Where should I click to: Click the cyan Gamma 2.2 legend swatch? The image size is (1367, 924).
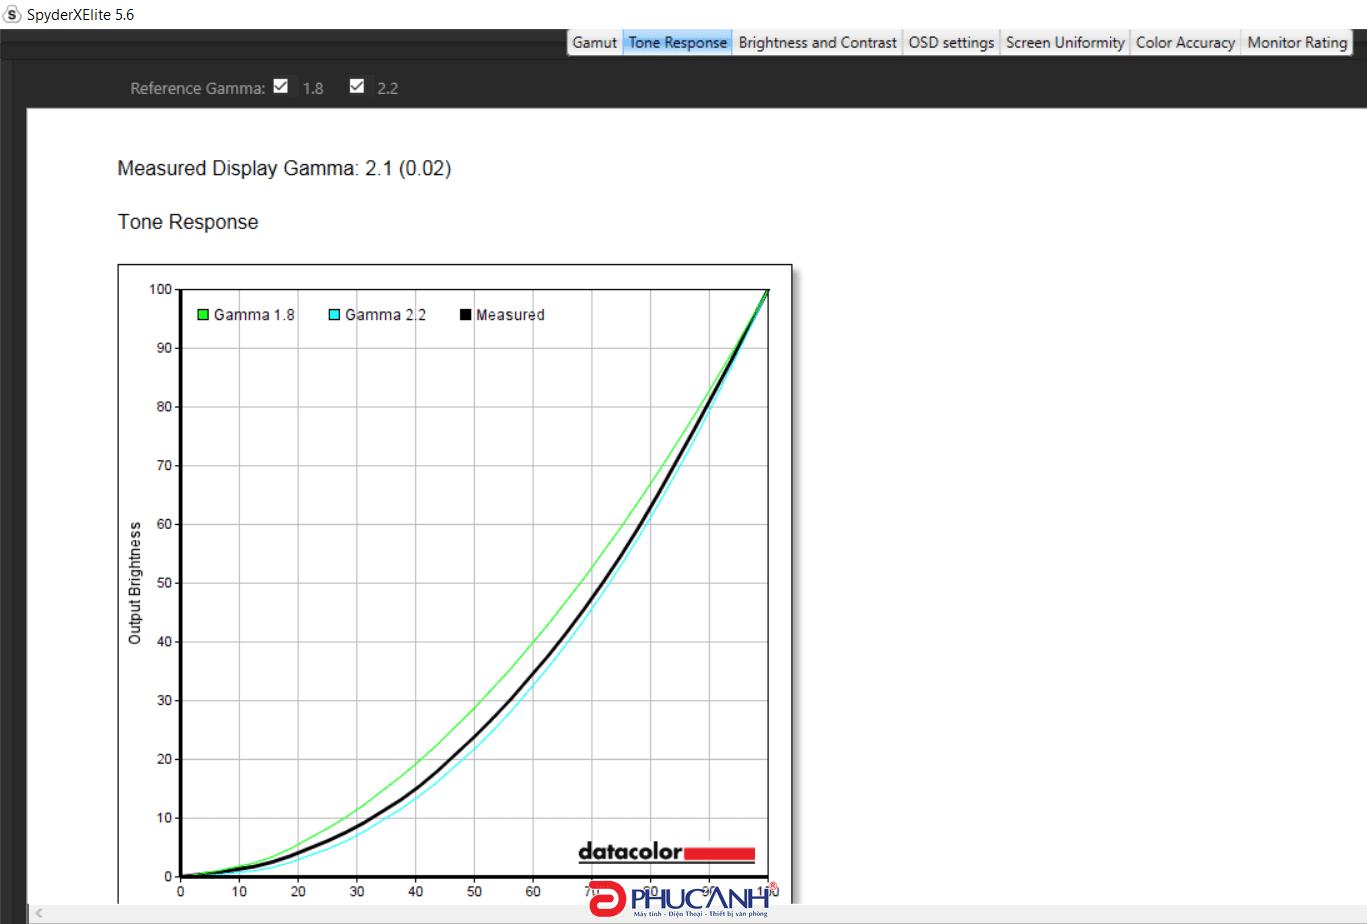coord(335,315)
